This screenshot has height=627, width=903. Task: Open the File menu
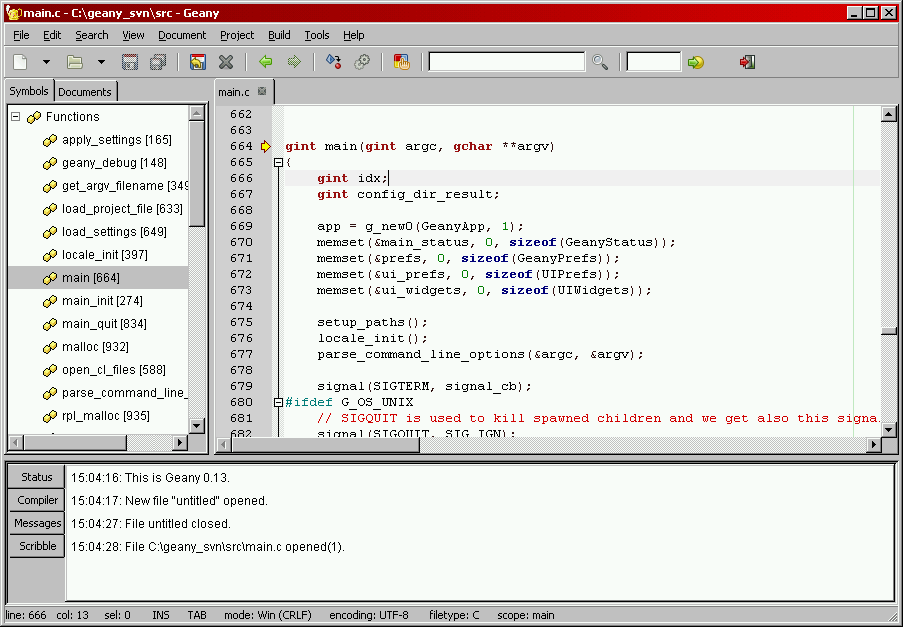21,35
